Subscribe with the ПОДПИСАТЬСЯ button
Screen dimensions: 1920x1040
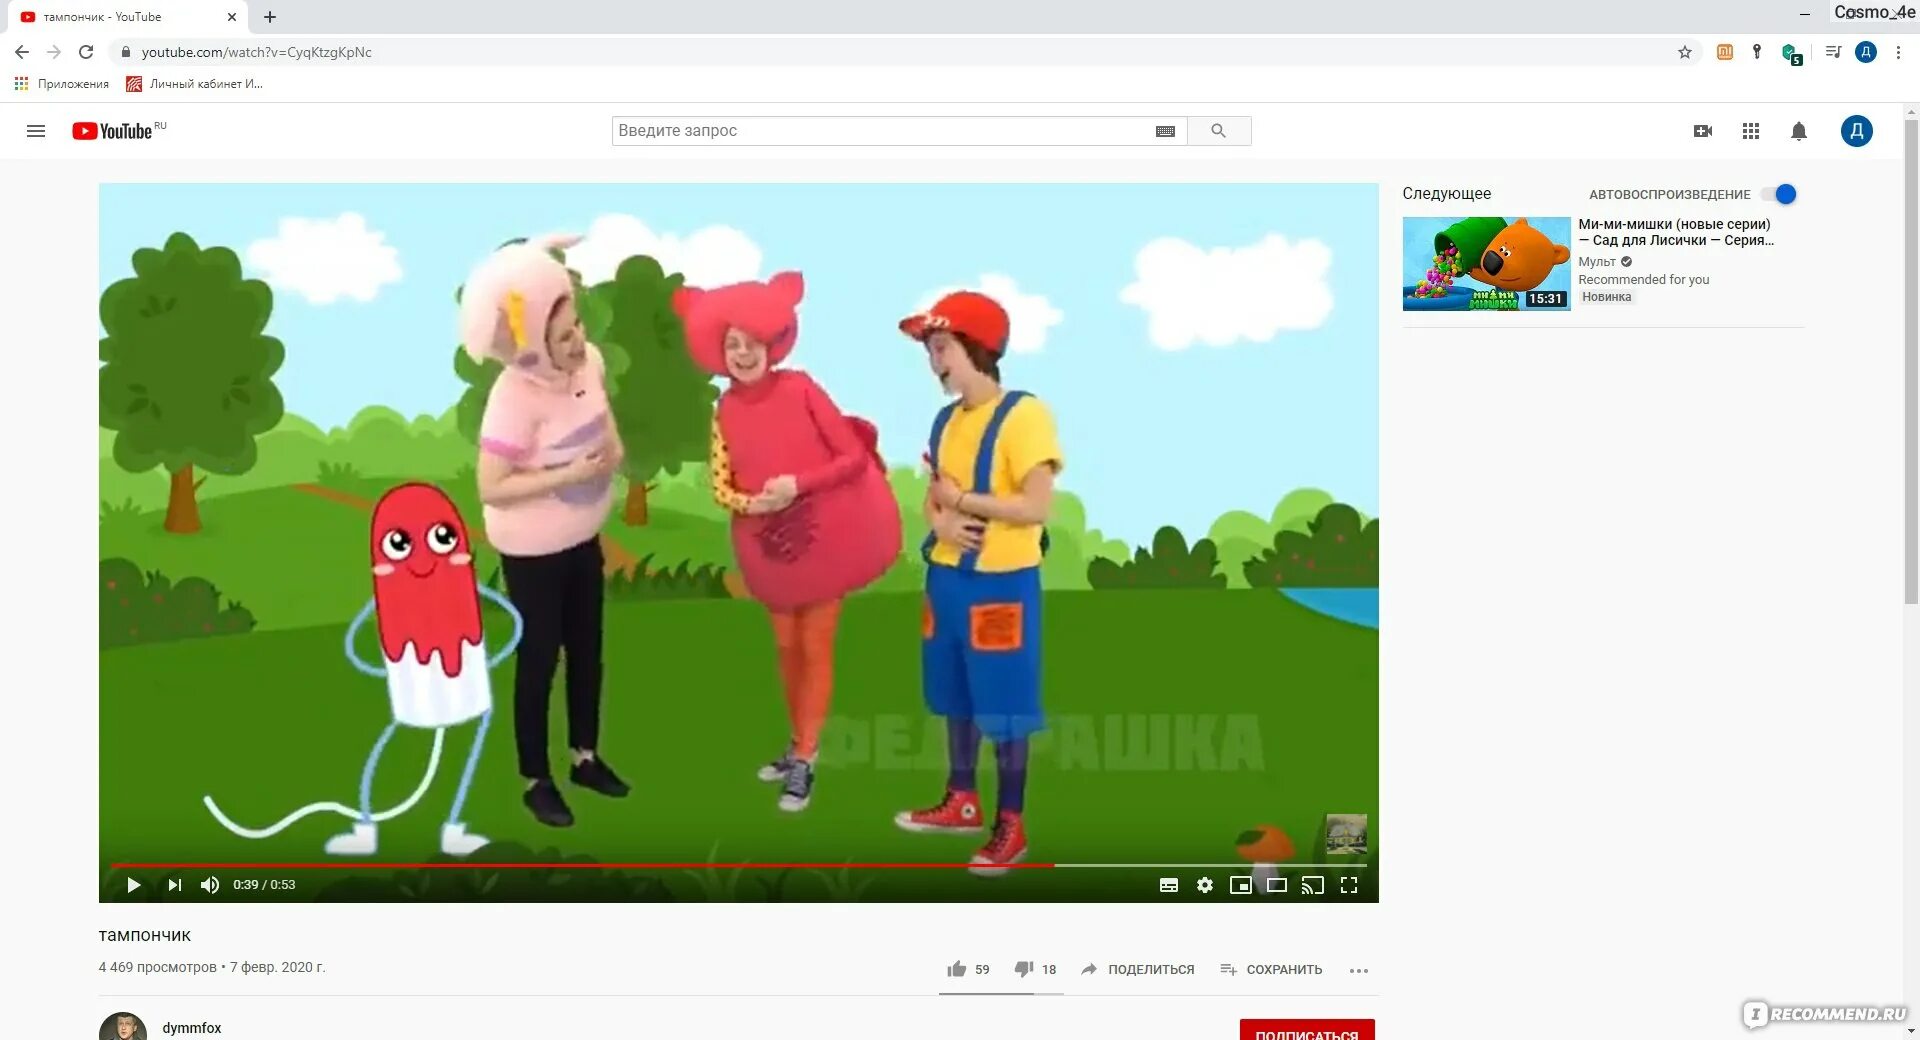click(x=1307, y=1030)
